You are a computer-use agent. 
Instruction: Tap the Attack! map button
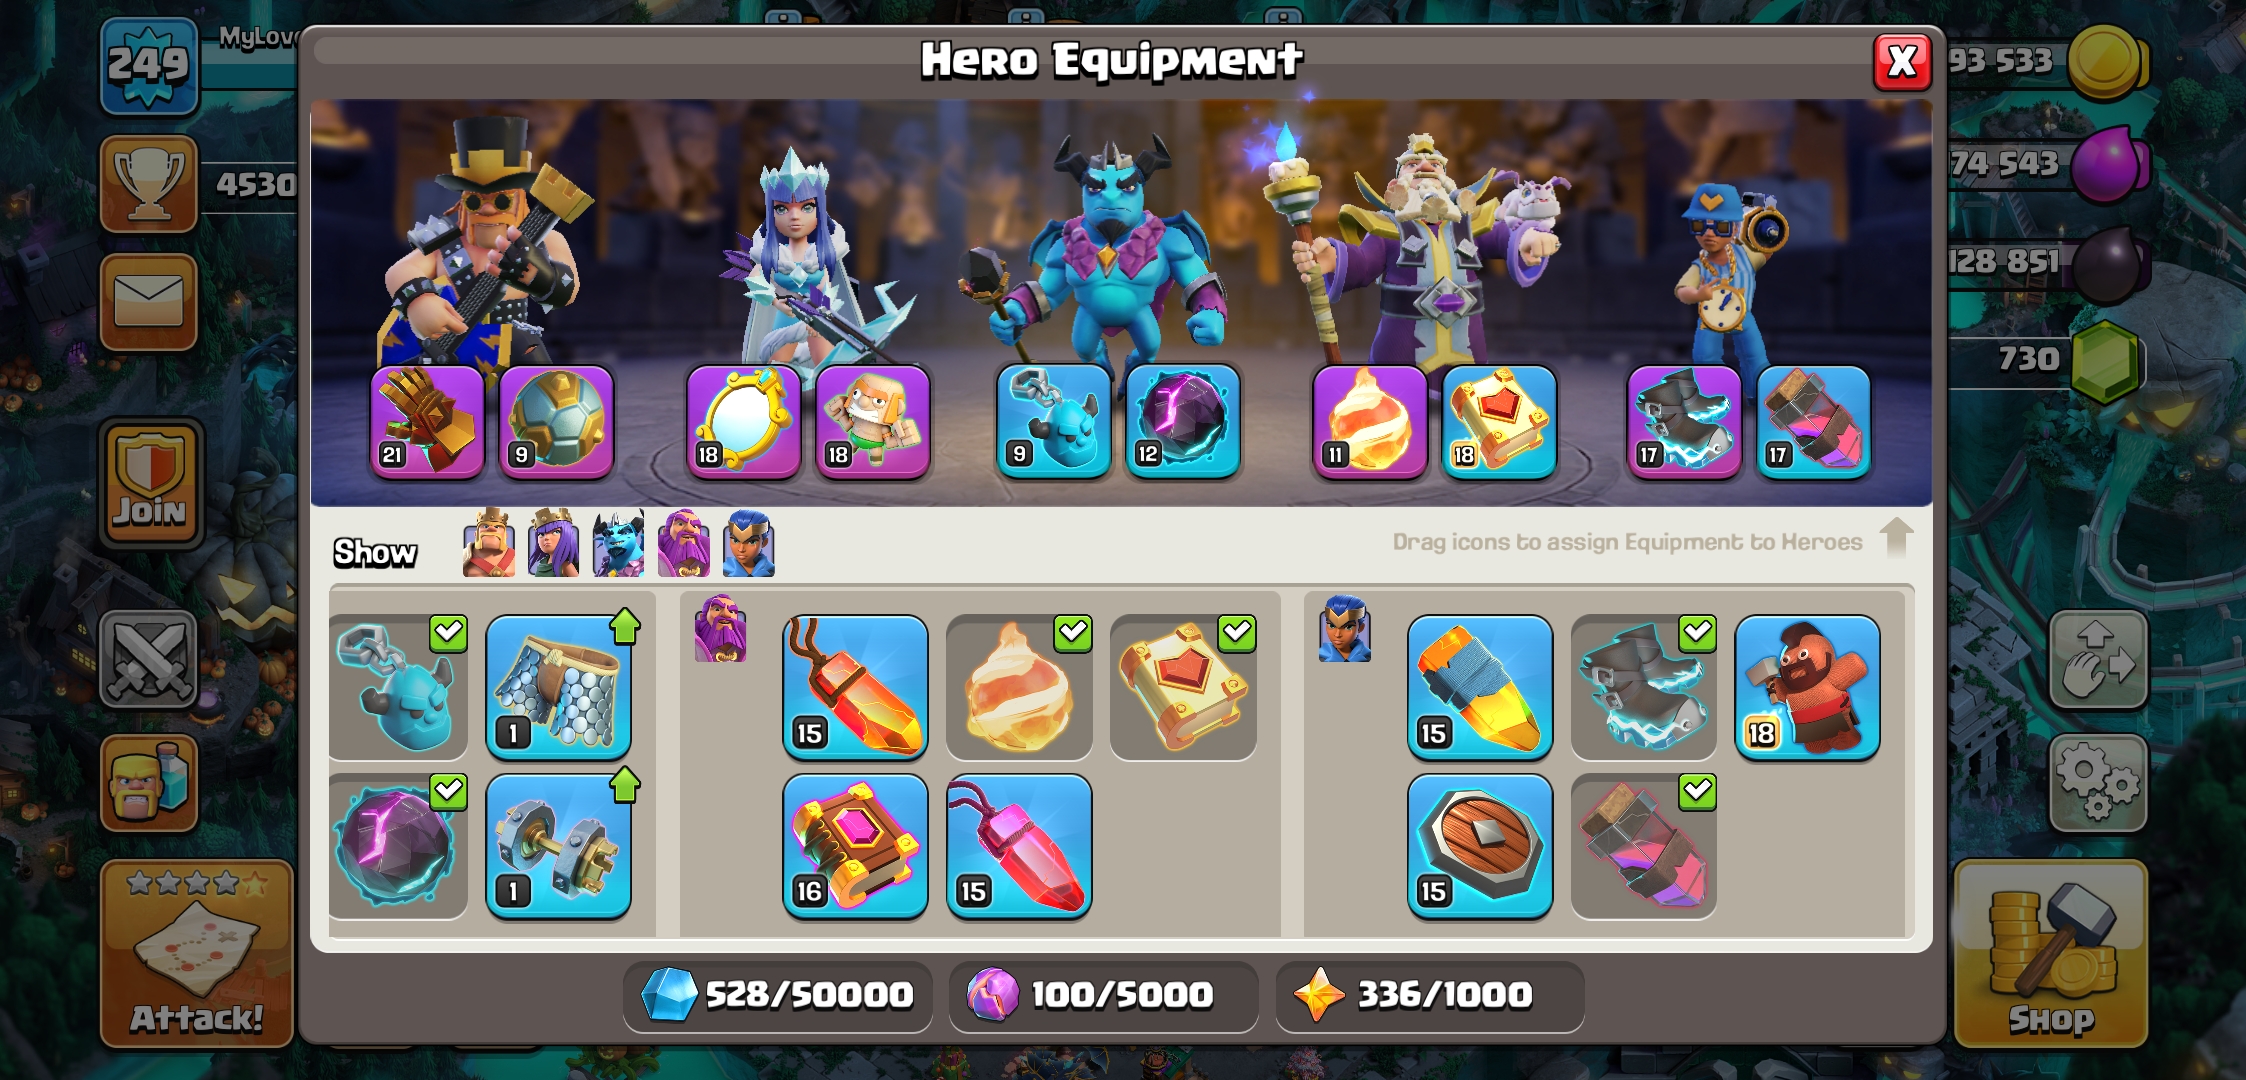[197, 953]
